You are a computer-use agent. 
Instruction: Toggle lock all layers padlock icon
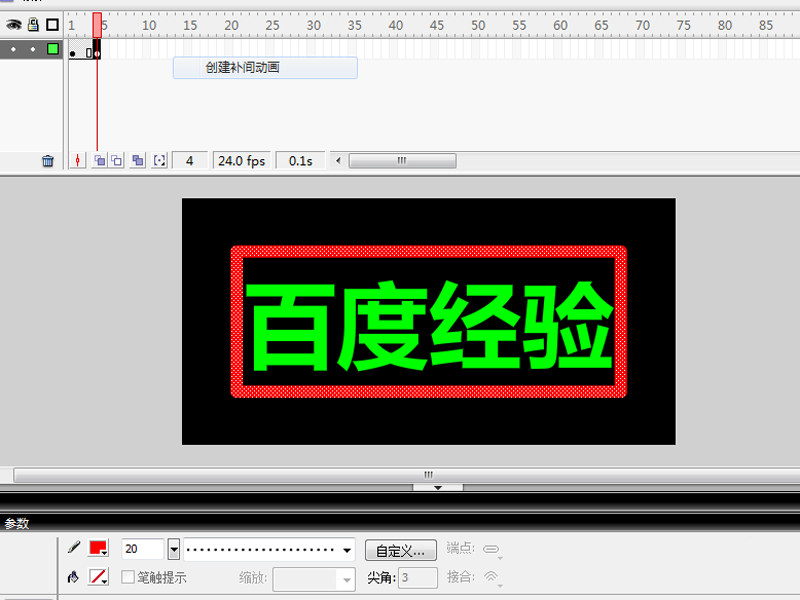pyautogui.click(x=33, y=24)
